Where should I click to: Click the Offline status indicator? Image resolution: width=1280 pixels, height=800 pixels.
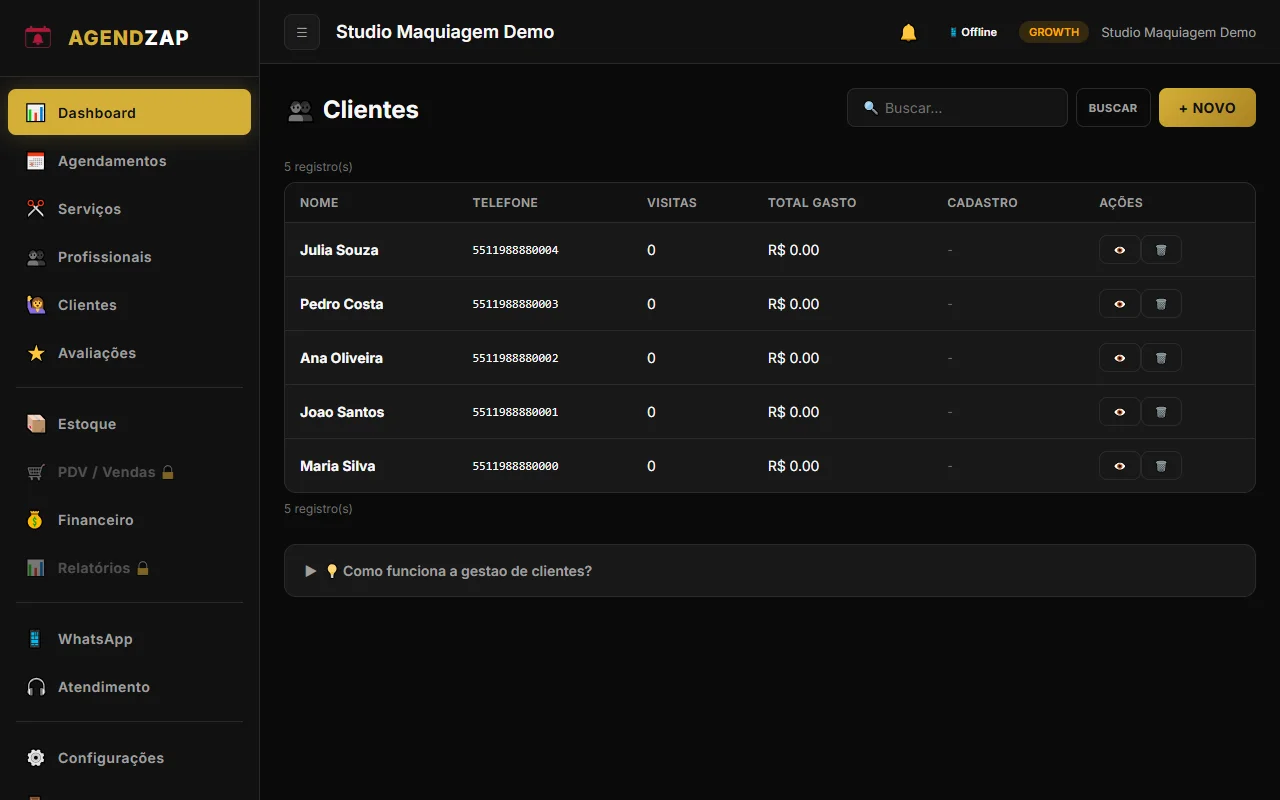973,32
